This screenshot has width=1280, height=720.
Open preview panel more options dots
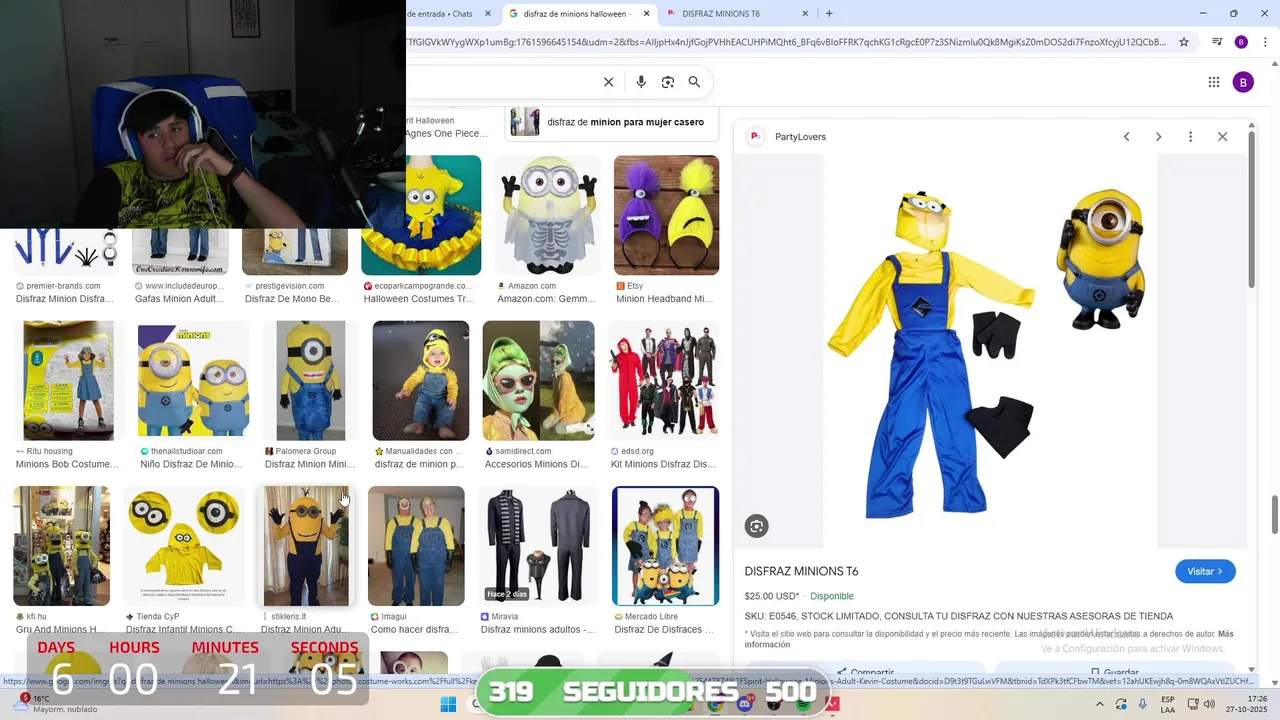pos(1190,137)
